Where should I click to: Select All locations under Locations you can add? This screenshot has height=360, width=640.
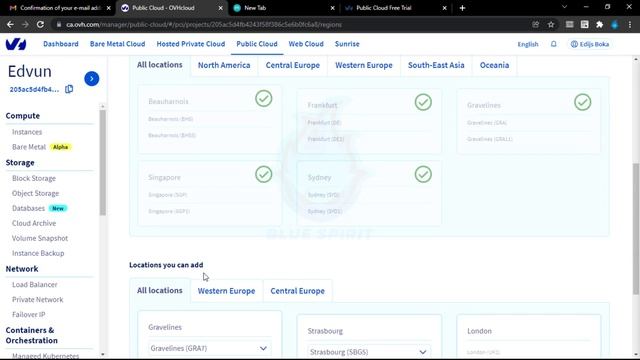pyautogui.click(x=160, y=291)
